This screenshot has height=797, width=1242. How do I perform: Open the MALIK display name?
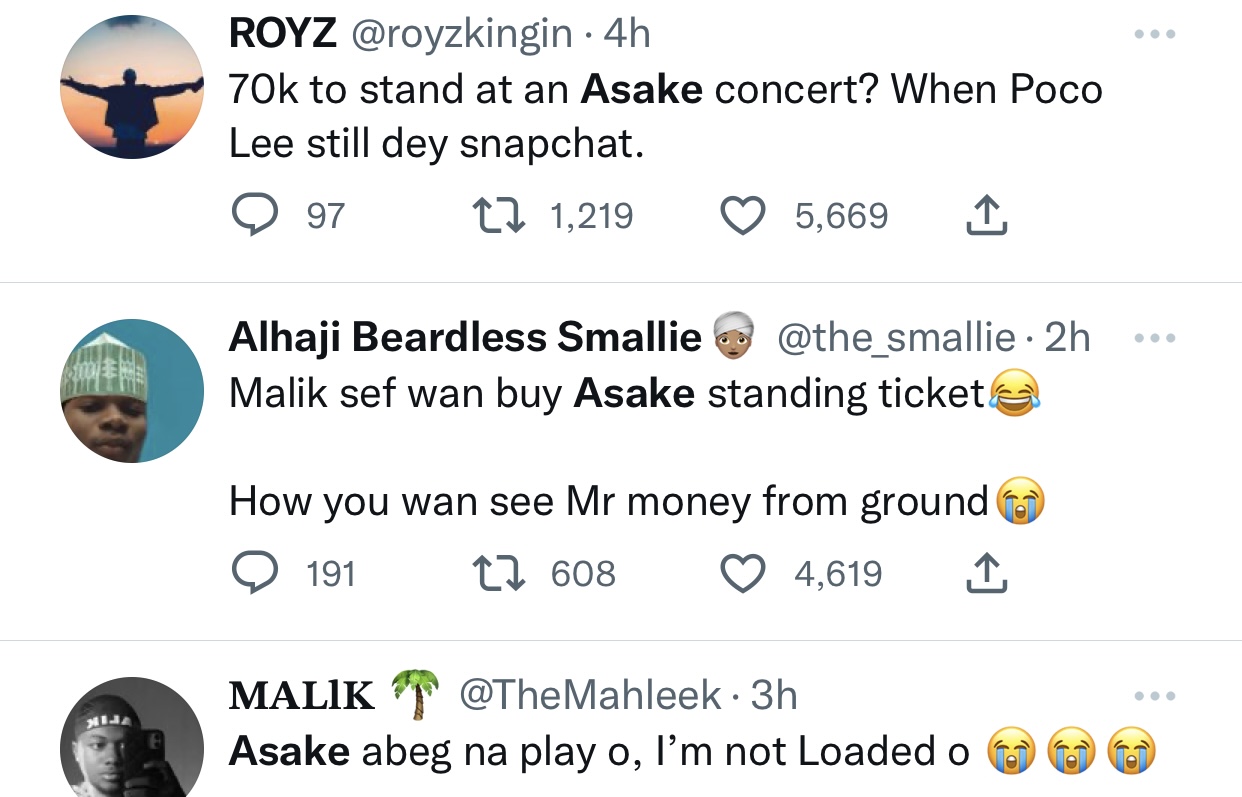(x=302, y=695)
